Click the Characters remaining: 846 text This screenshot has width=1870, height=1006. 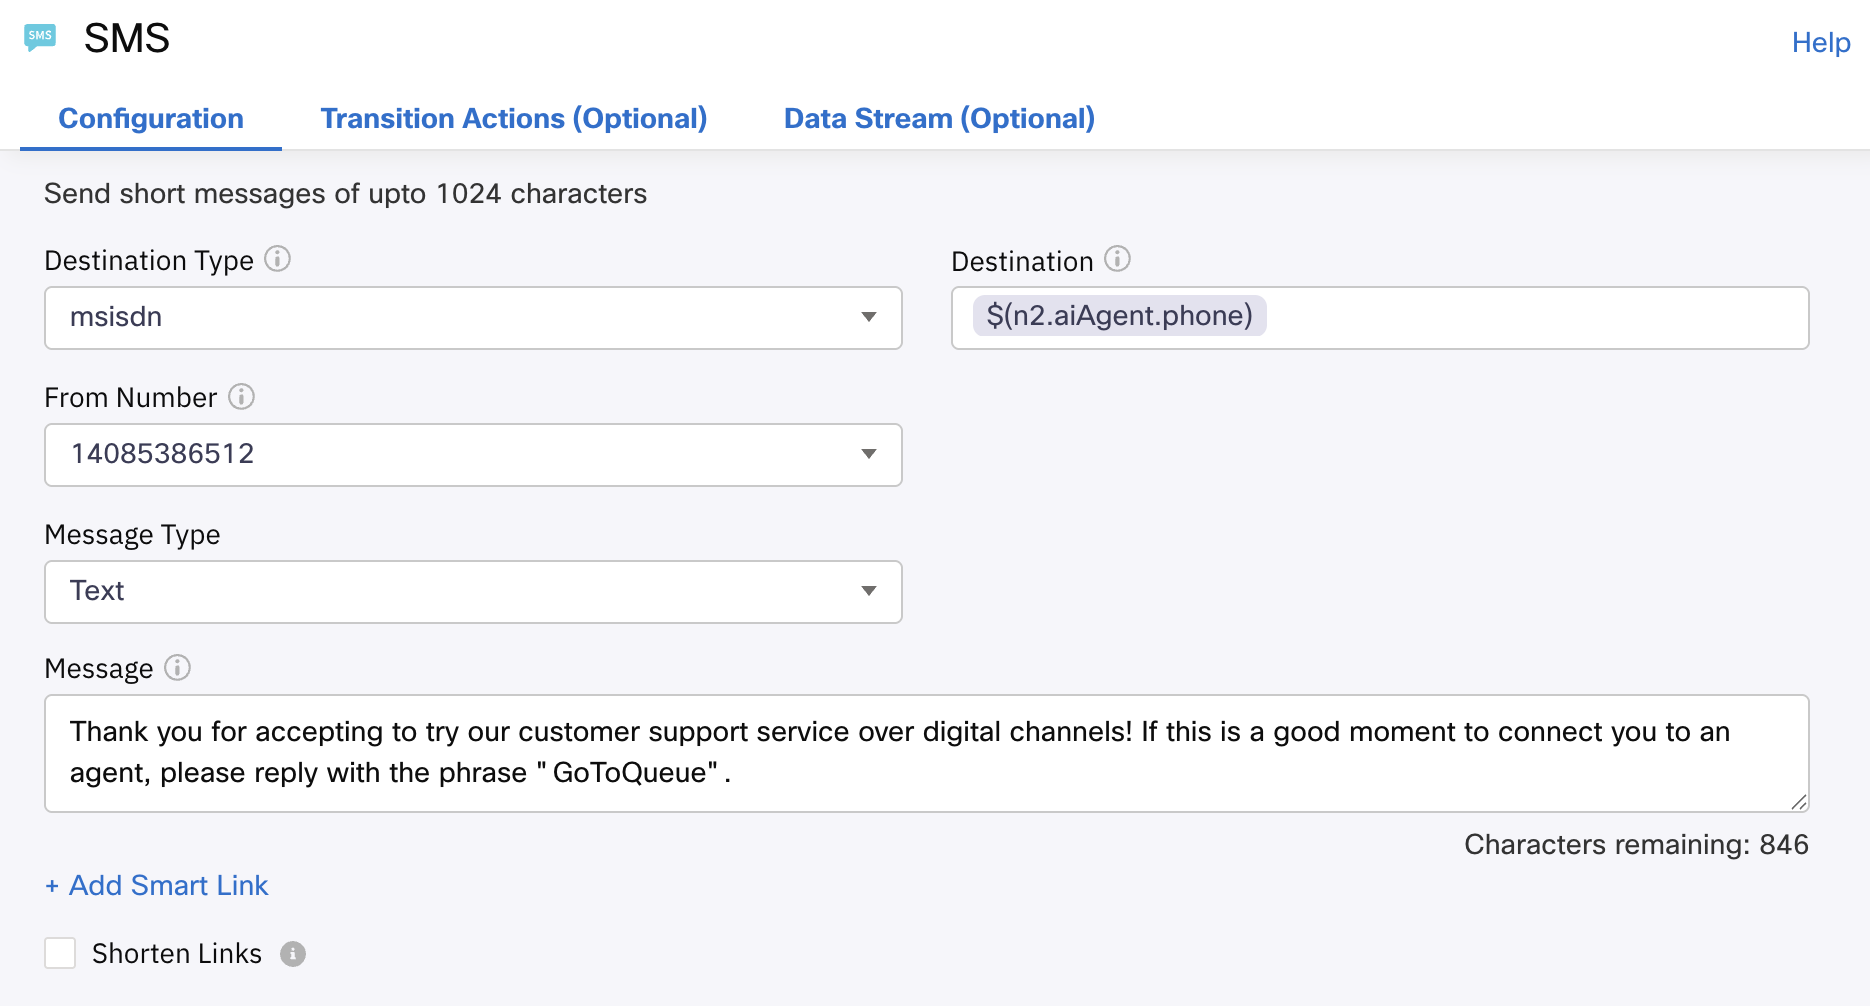[1636, 844]
